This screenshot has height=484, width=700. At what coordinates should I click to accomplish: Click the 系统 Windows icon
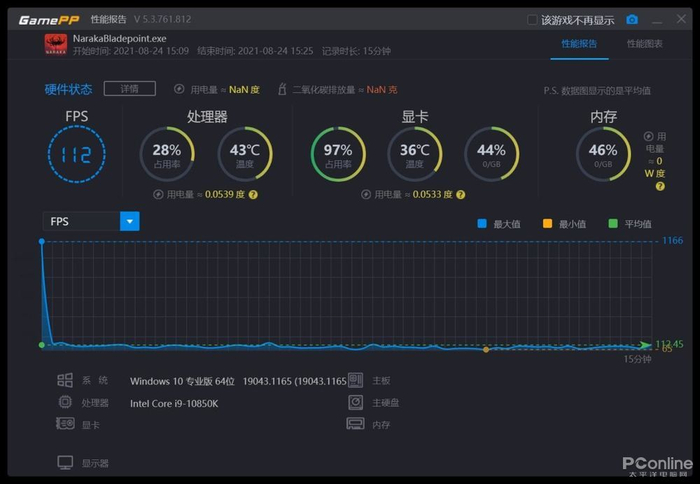click(65, 380)
